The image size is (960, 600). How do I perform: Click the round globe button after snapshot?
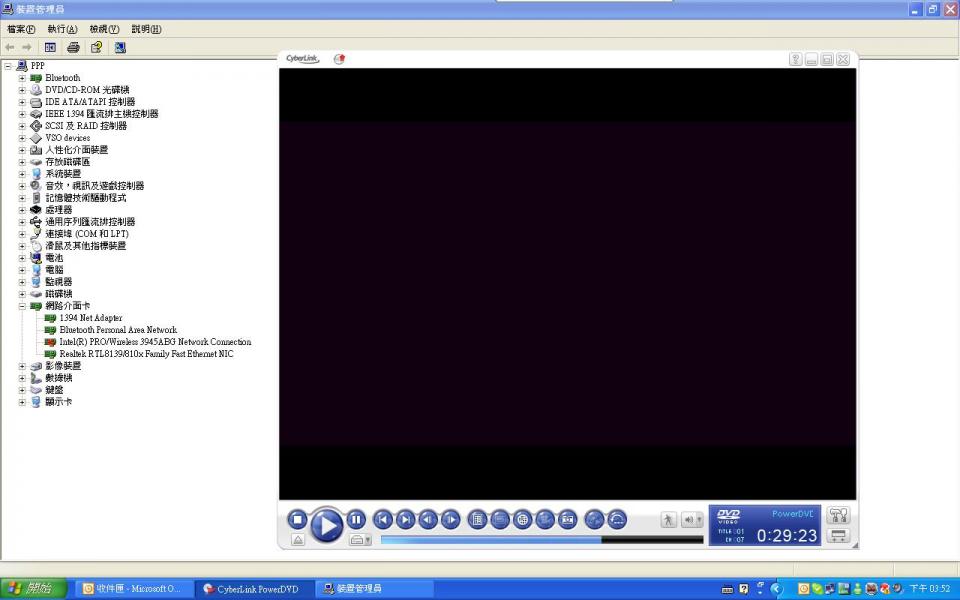[x=594, y=520]
